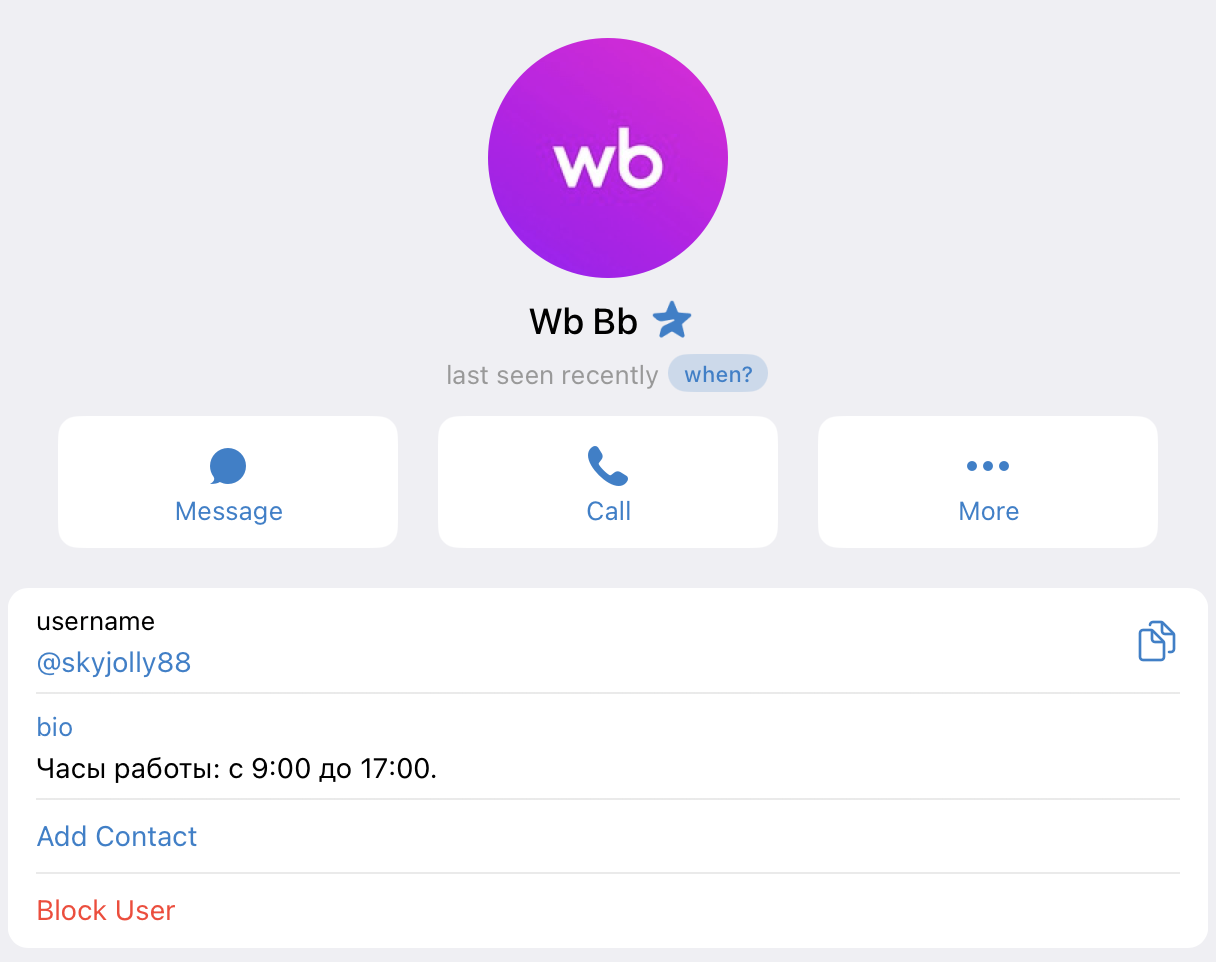Click the phone handset Call icon

608,466
